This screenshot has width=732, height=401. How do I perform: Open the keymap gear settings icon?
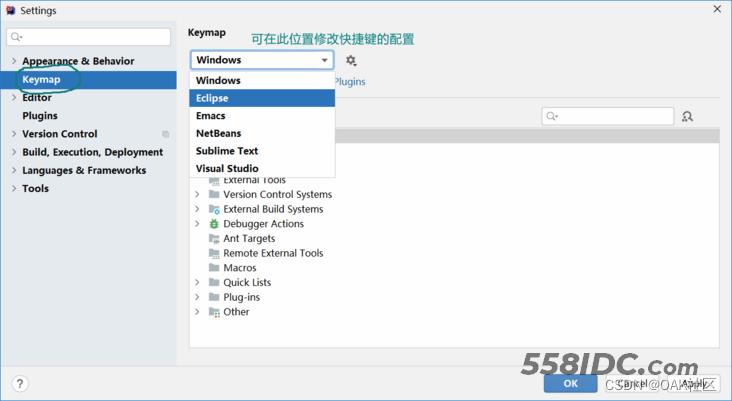(x=351, y=60)
